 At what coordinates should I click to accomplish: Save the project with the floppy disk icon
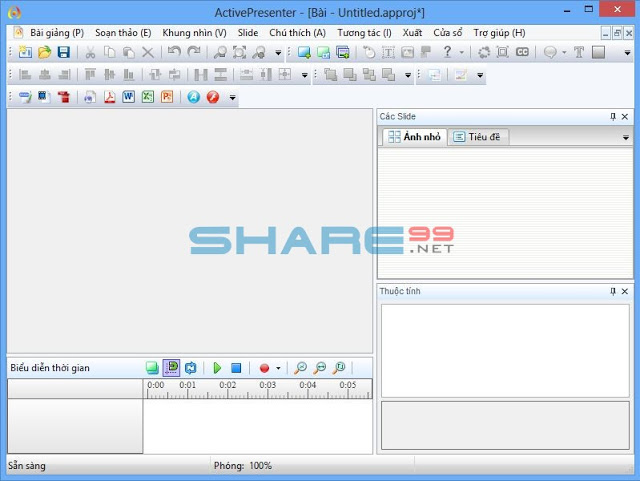point(64,52)
